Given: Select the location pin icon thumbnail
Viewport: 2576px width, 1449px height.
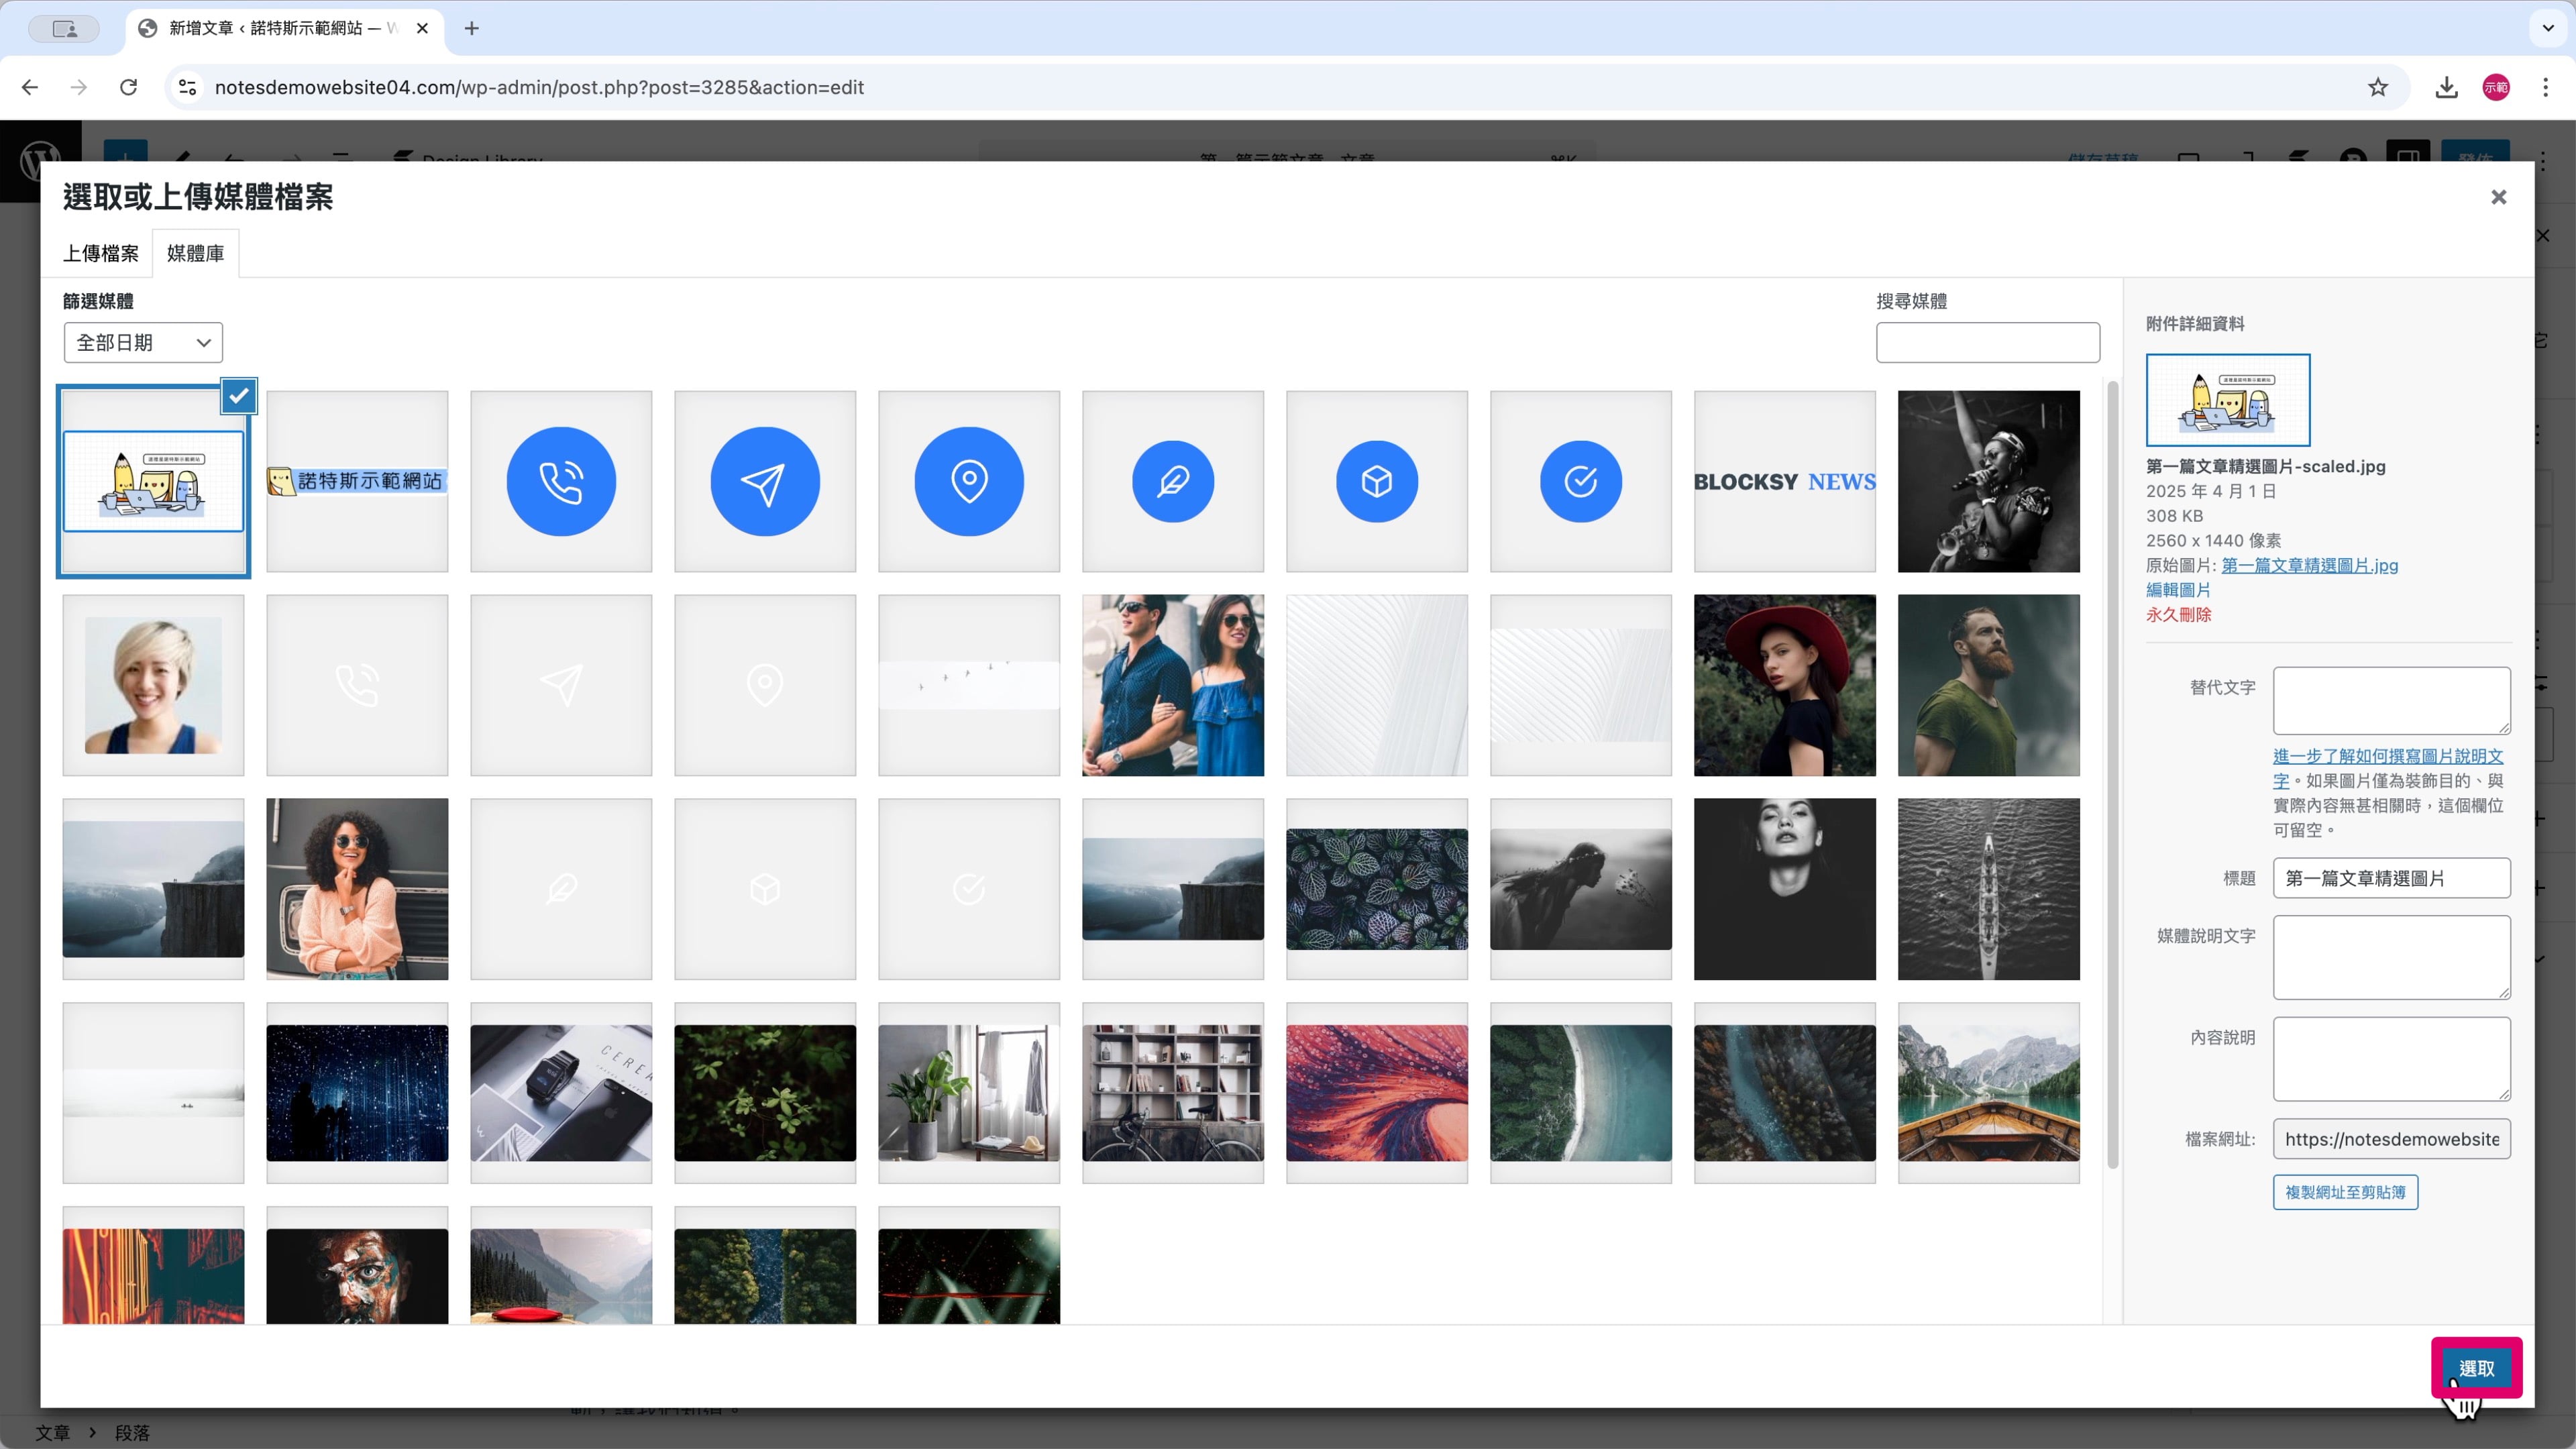Looking at the screenshot, I should (x=969, y=481).
